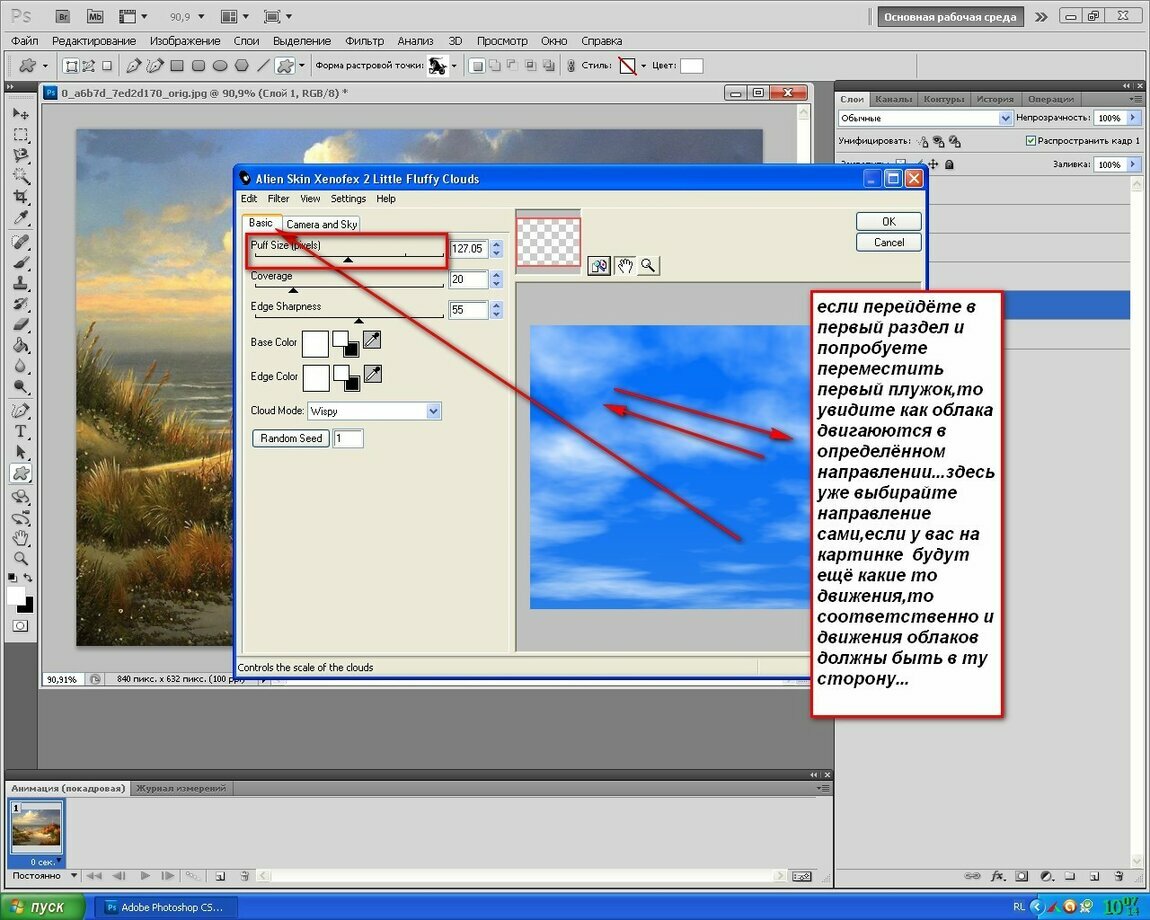Select the Move tool in the toolbox

pyautogui.click(x=21, y=114)
